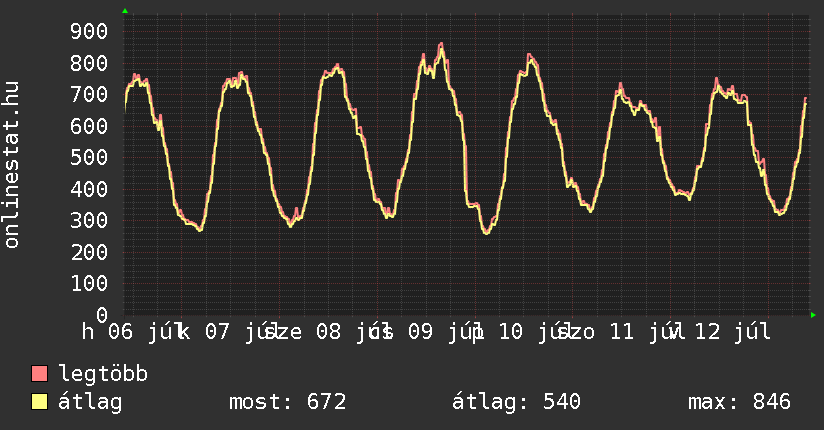This screenshot has height=430, width=824.
Task: Click the max: 846 statistic text
Action: tap(739, 402)
